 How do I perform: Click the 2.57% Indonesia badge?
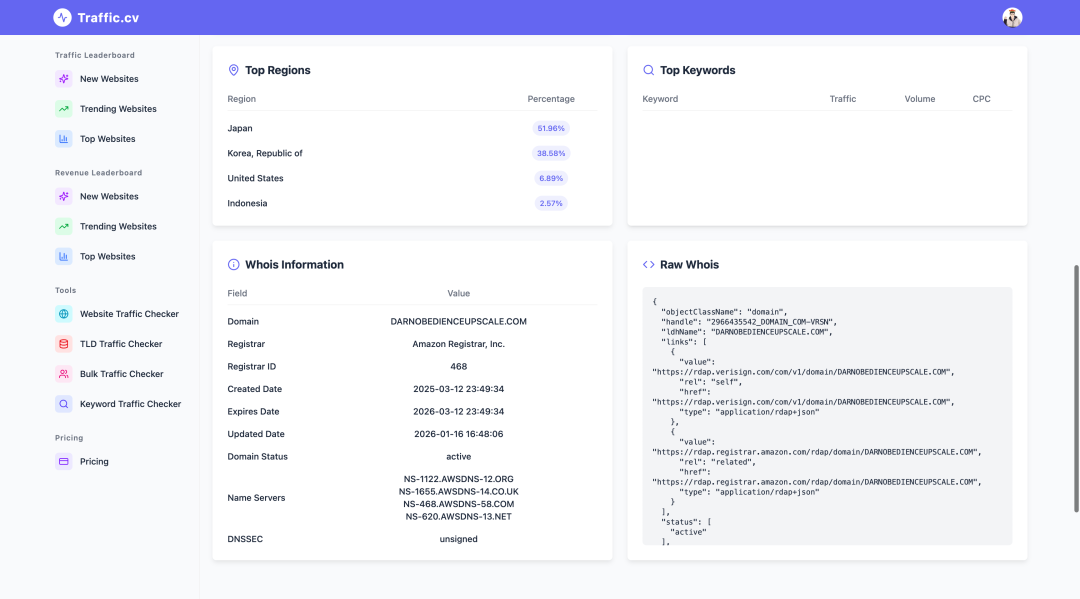[x=550, y=203]
